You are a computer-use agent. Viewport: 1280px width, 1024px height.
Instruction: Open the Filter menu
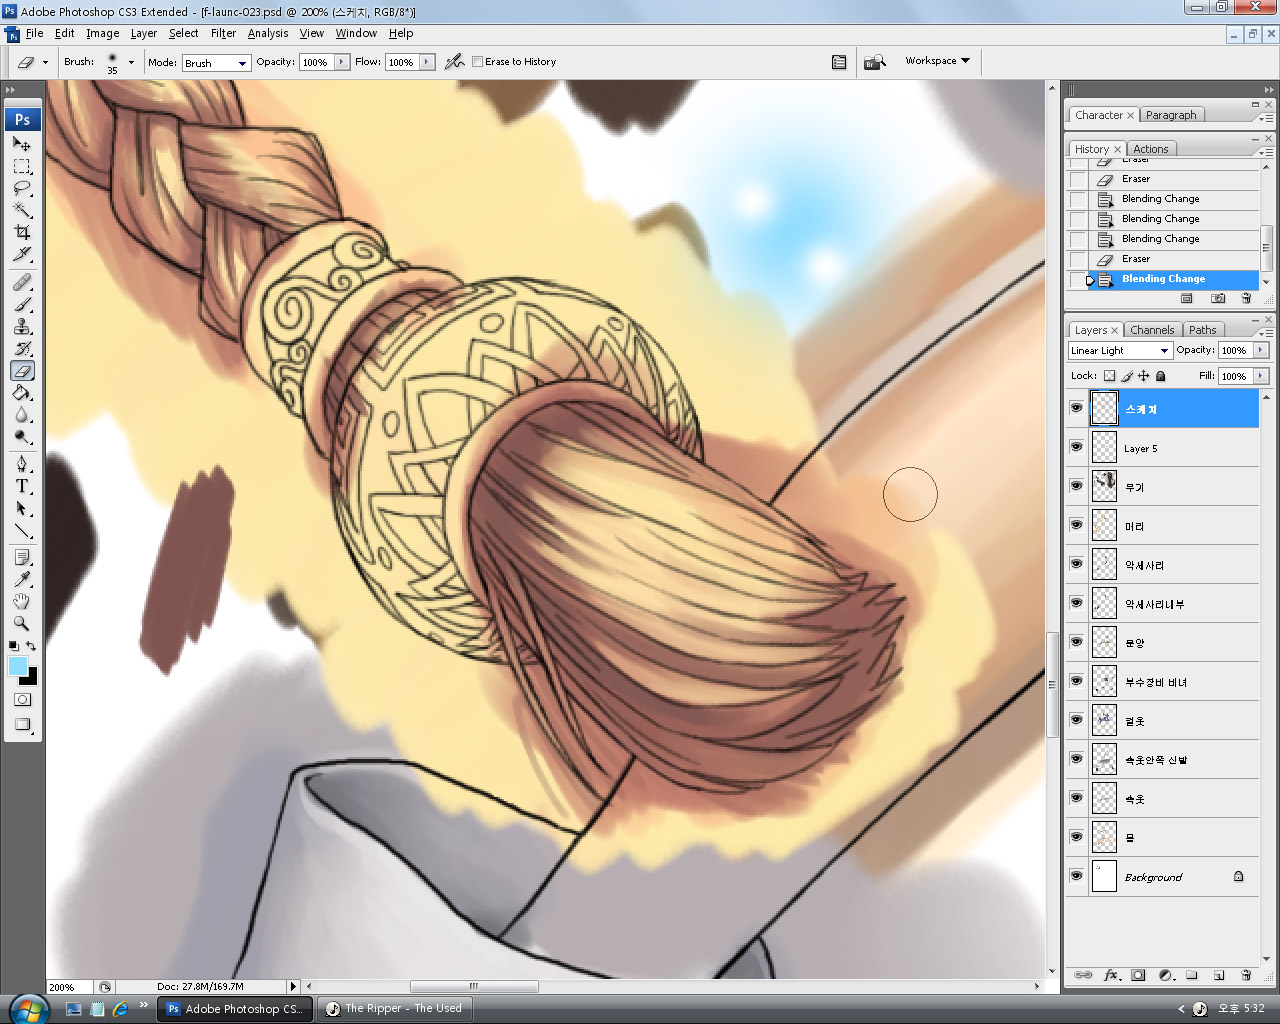(223, 33)
